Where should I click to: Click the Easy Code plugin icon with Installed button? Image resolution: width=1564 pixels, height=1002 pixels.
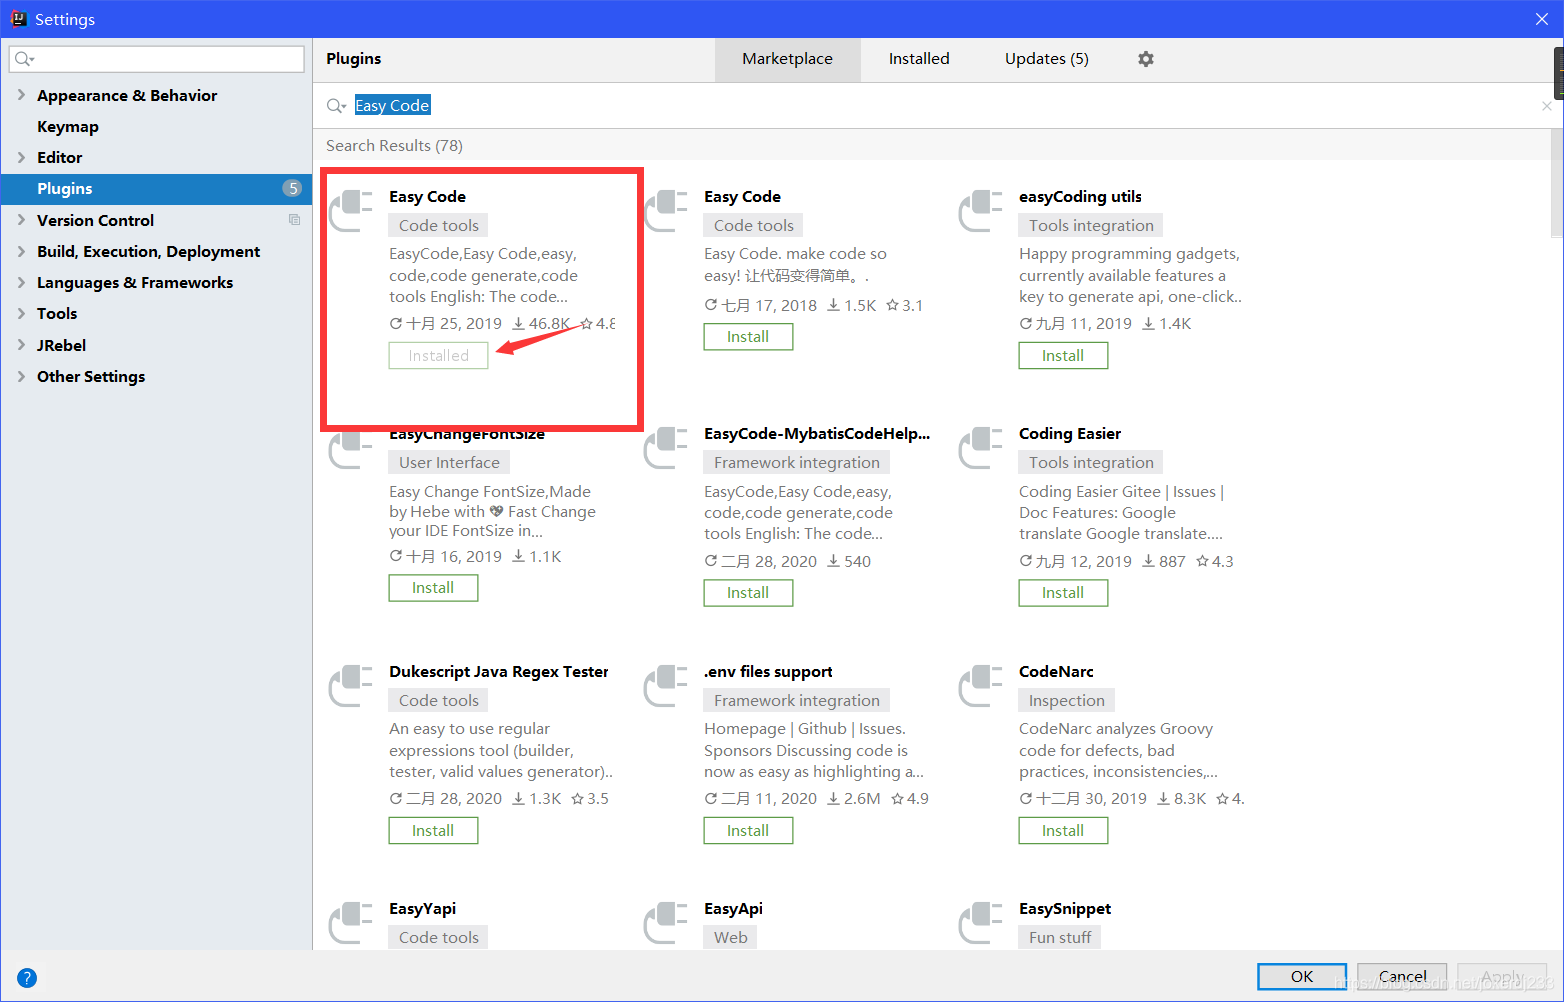(352, 211)
